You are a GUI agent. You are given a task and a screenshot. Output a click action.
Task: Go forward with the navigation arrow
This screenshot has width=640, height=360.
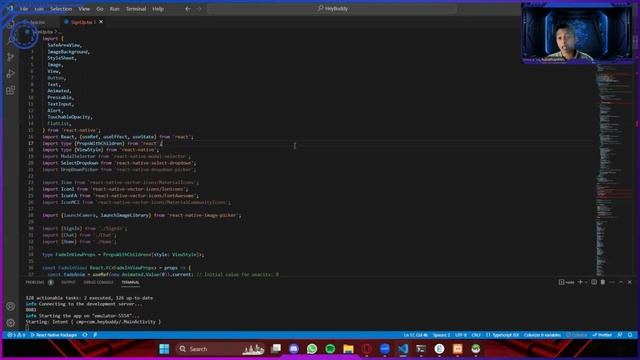click(x=199, y=9)
